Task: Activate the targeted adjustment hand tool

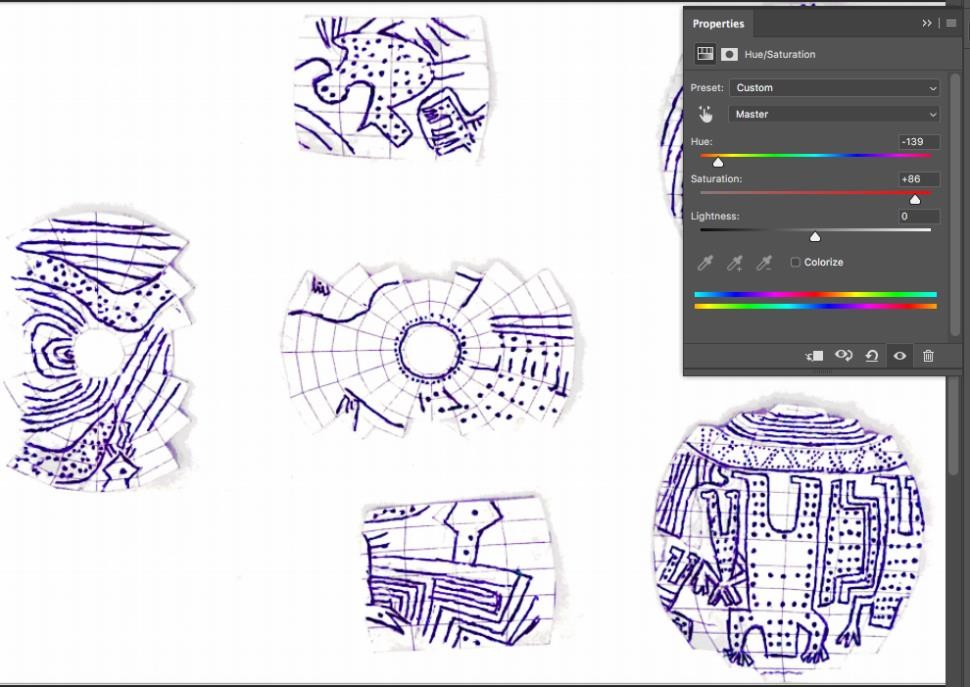Action: click(705, 114)
